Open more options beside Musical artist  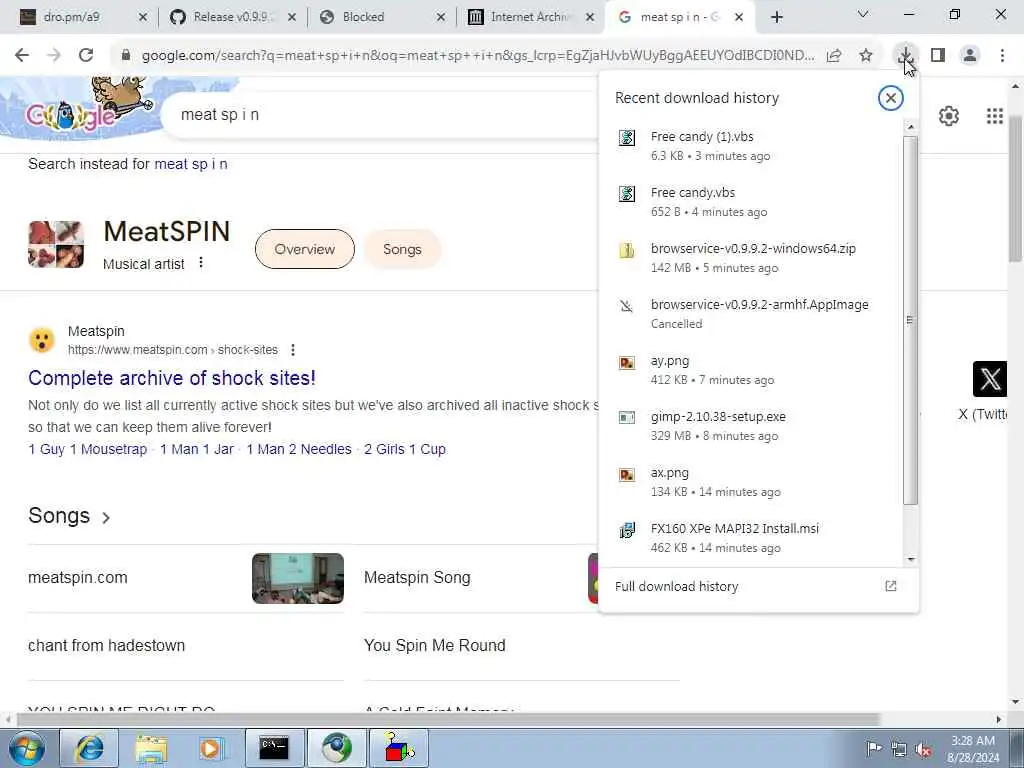point(201,263)
